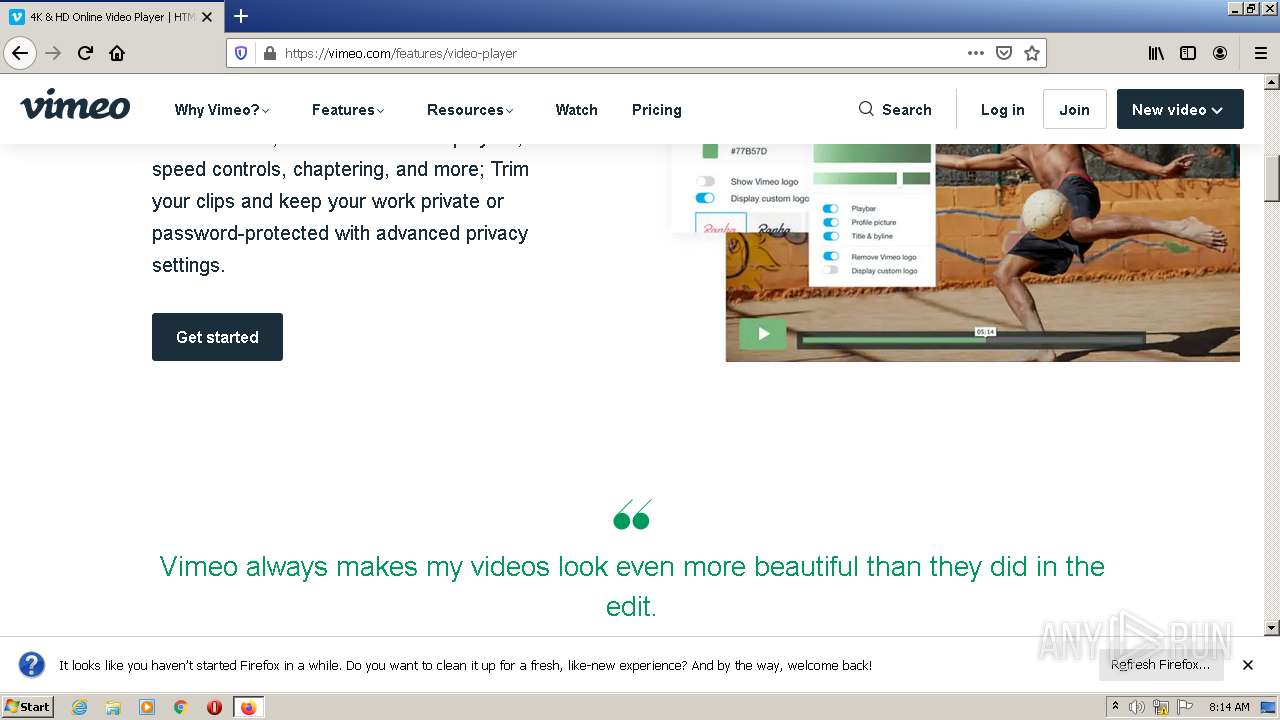
Task: Open the Pricing page
Action: pos(657,110)
